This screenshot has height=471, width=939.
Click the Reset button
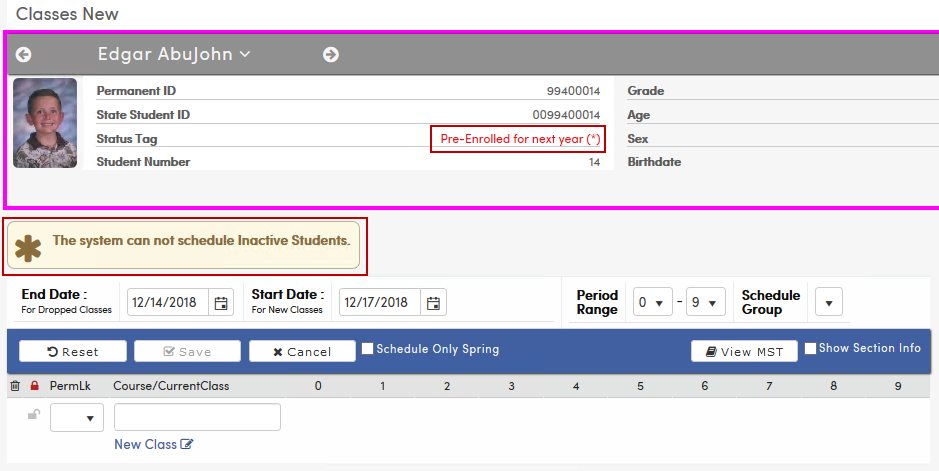(x=73, y=351)
